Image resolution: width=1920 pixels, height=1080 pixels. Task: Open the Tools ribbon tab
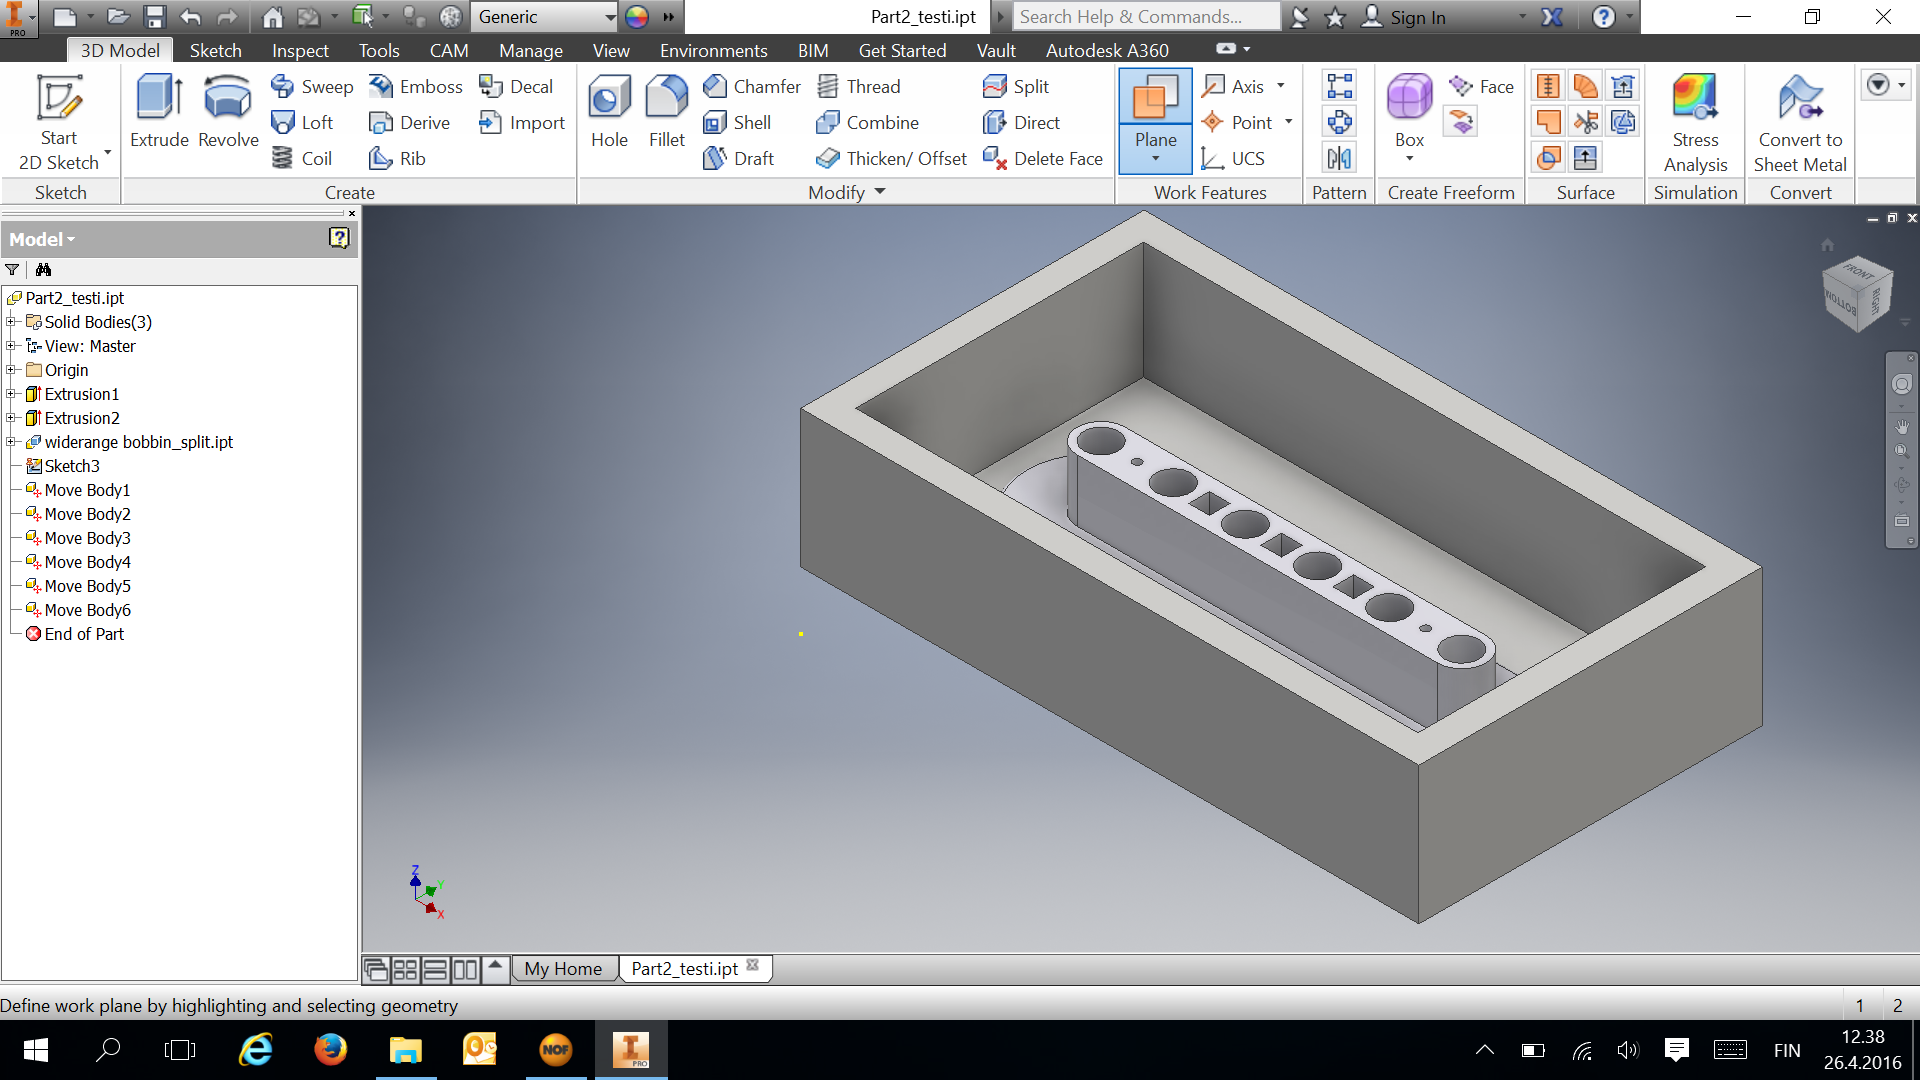[x=379, y=50]
